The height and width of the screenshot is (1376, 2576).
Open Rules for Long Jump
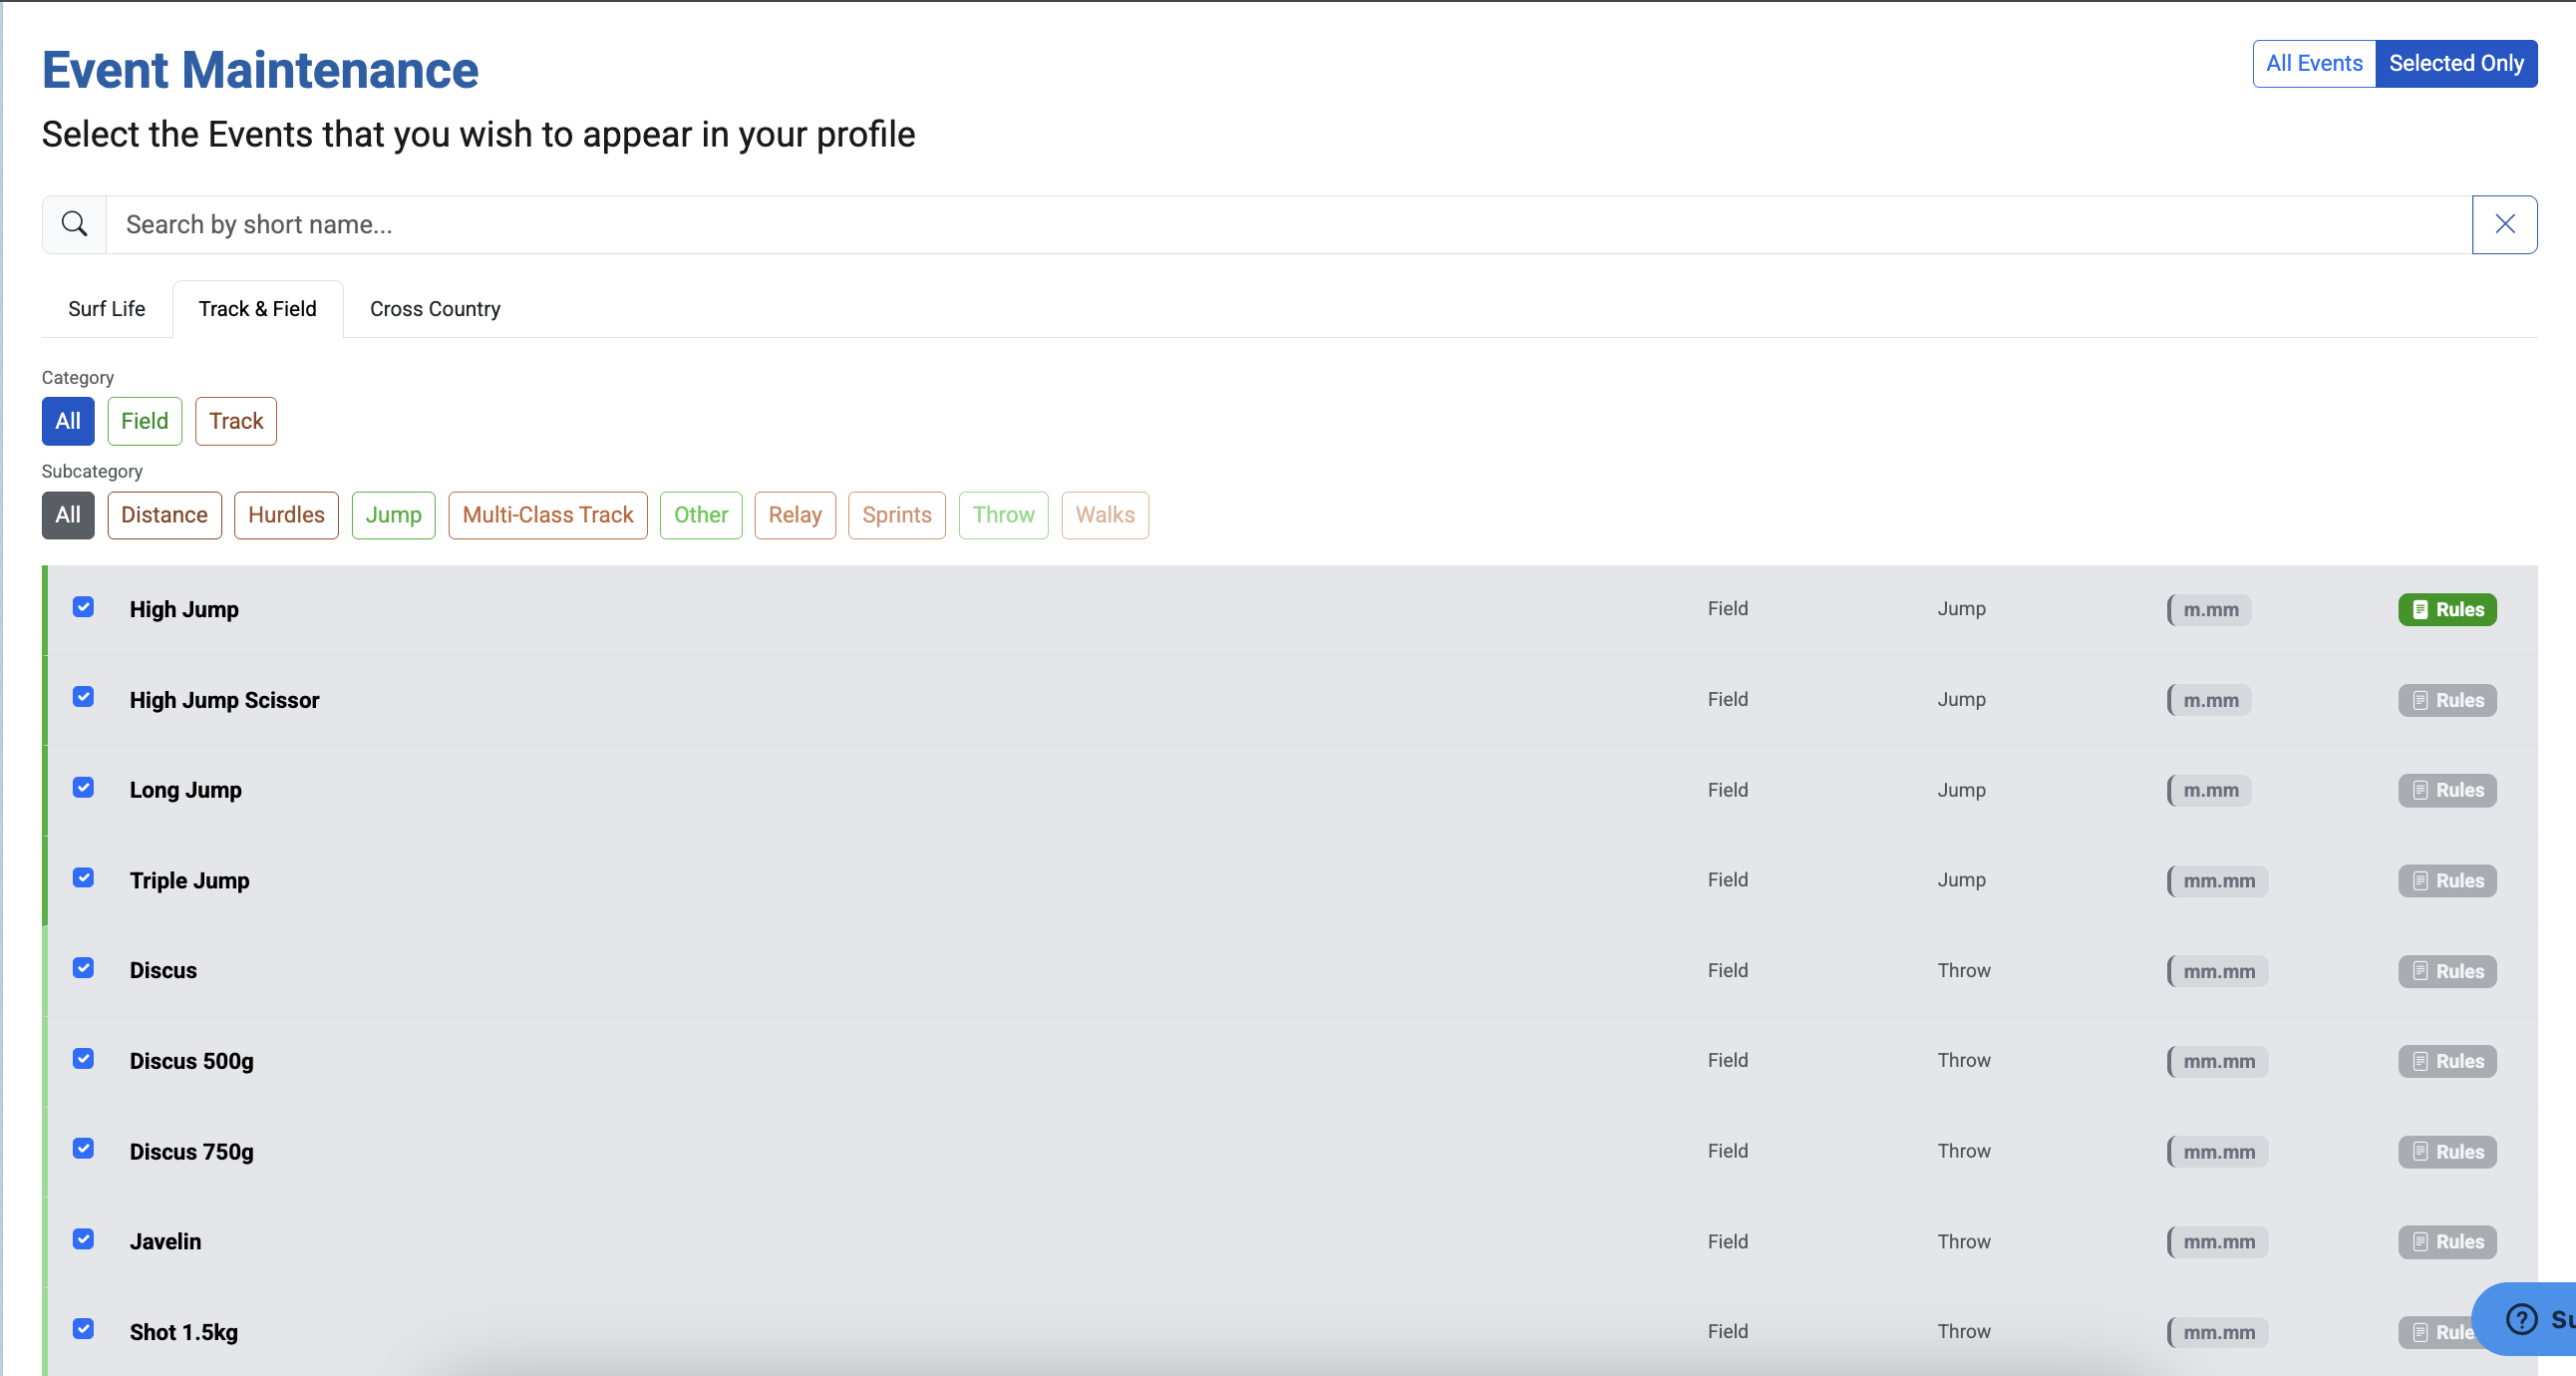2447,790
